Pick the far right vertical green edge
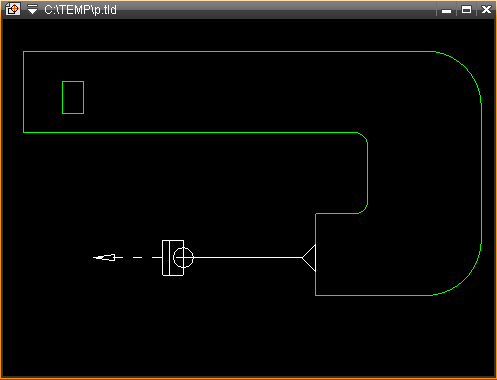This screenshot has height=380, width=497. tap(481, 175)
